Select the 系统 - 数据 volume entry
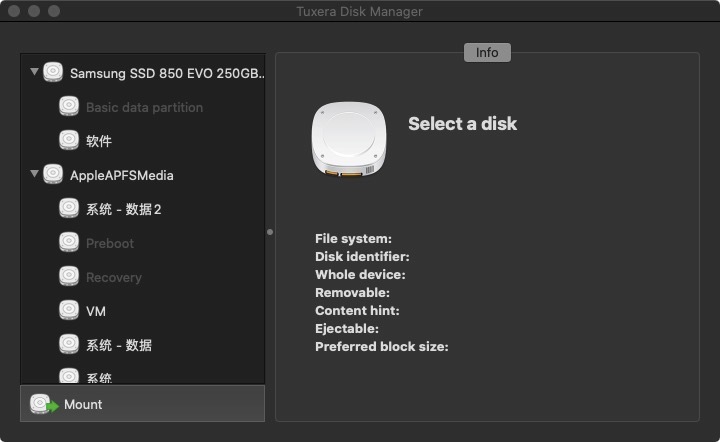 tap(119, 346)
